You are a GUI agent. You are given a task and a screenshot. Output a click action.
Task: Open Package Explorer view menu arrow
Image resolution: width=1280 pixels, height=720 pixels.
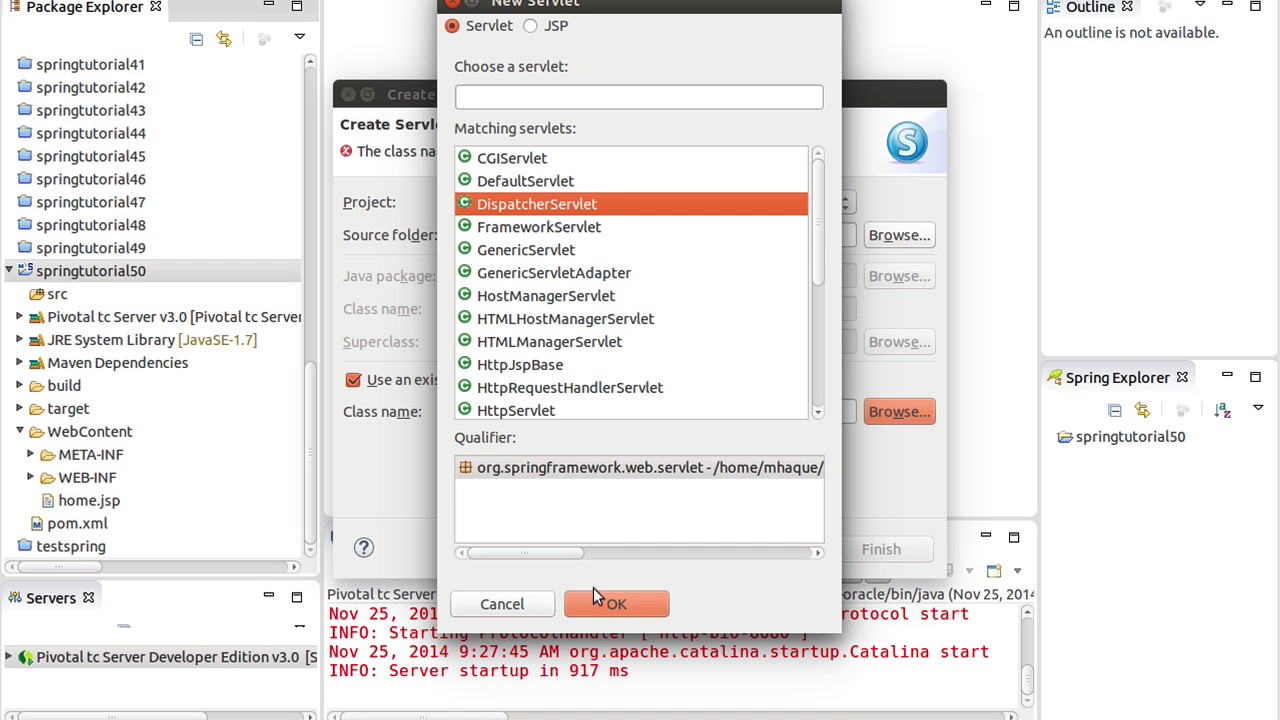click(299, 37)
